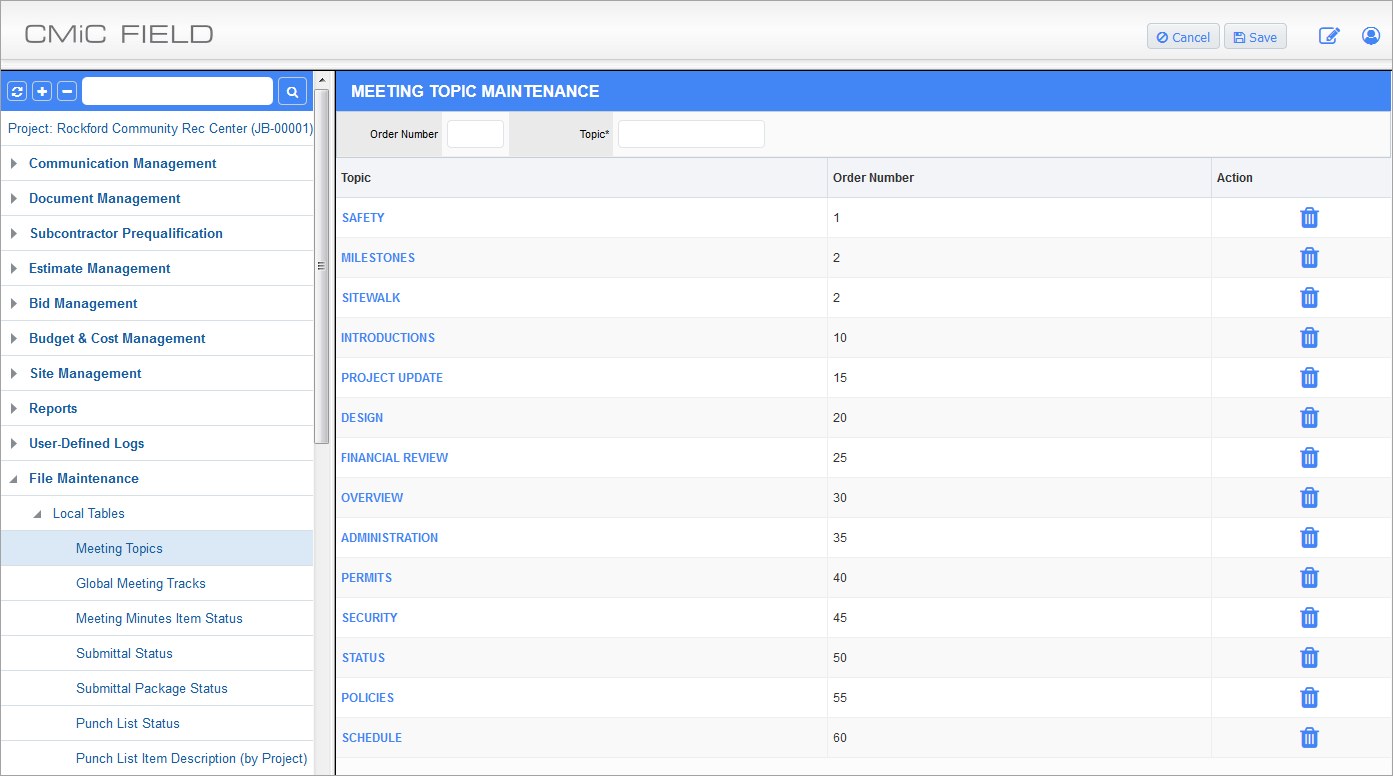Delete the PERMITS topic with trash icon
Image resolution: width=1393 pixels, height=776 pixels.
tap(1309, 578)
